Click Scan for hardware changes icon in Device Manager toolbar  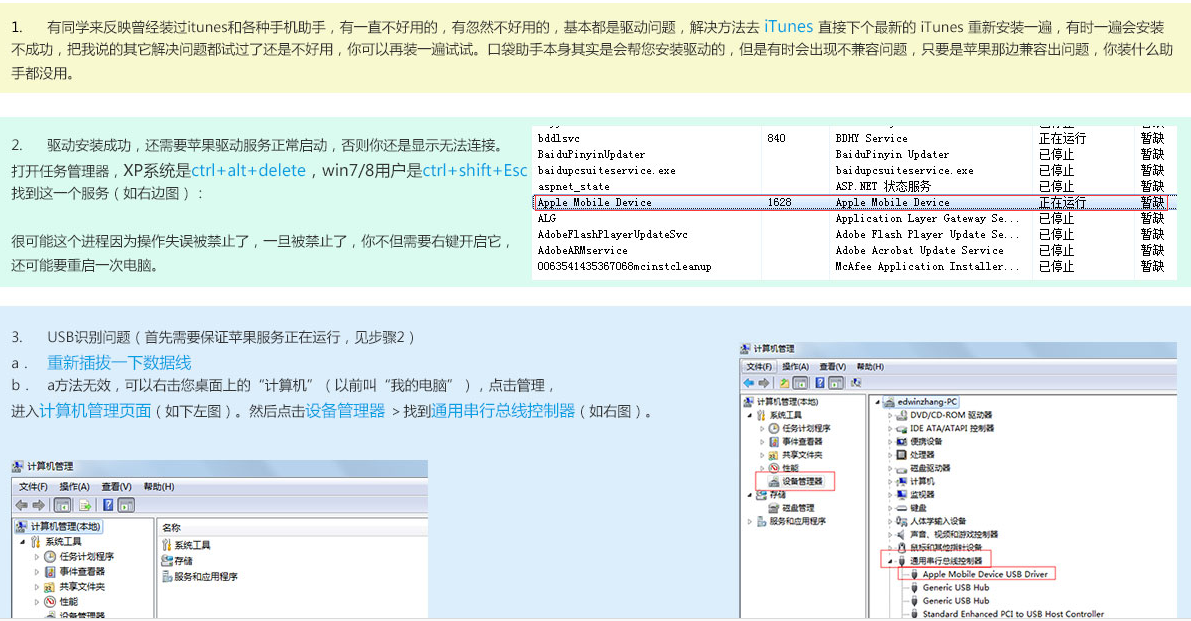[x=856, y=383]
